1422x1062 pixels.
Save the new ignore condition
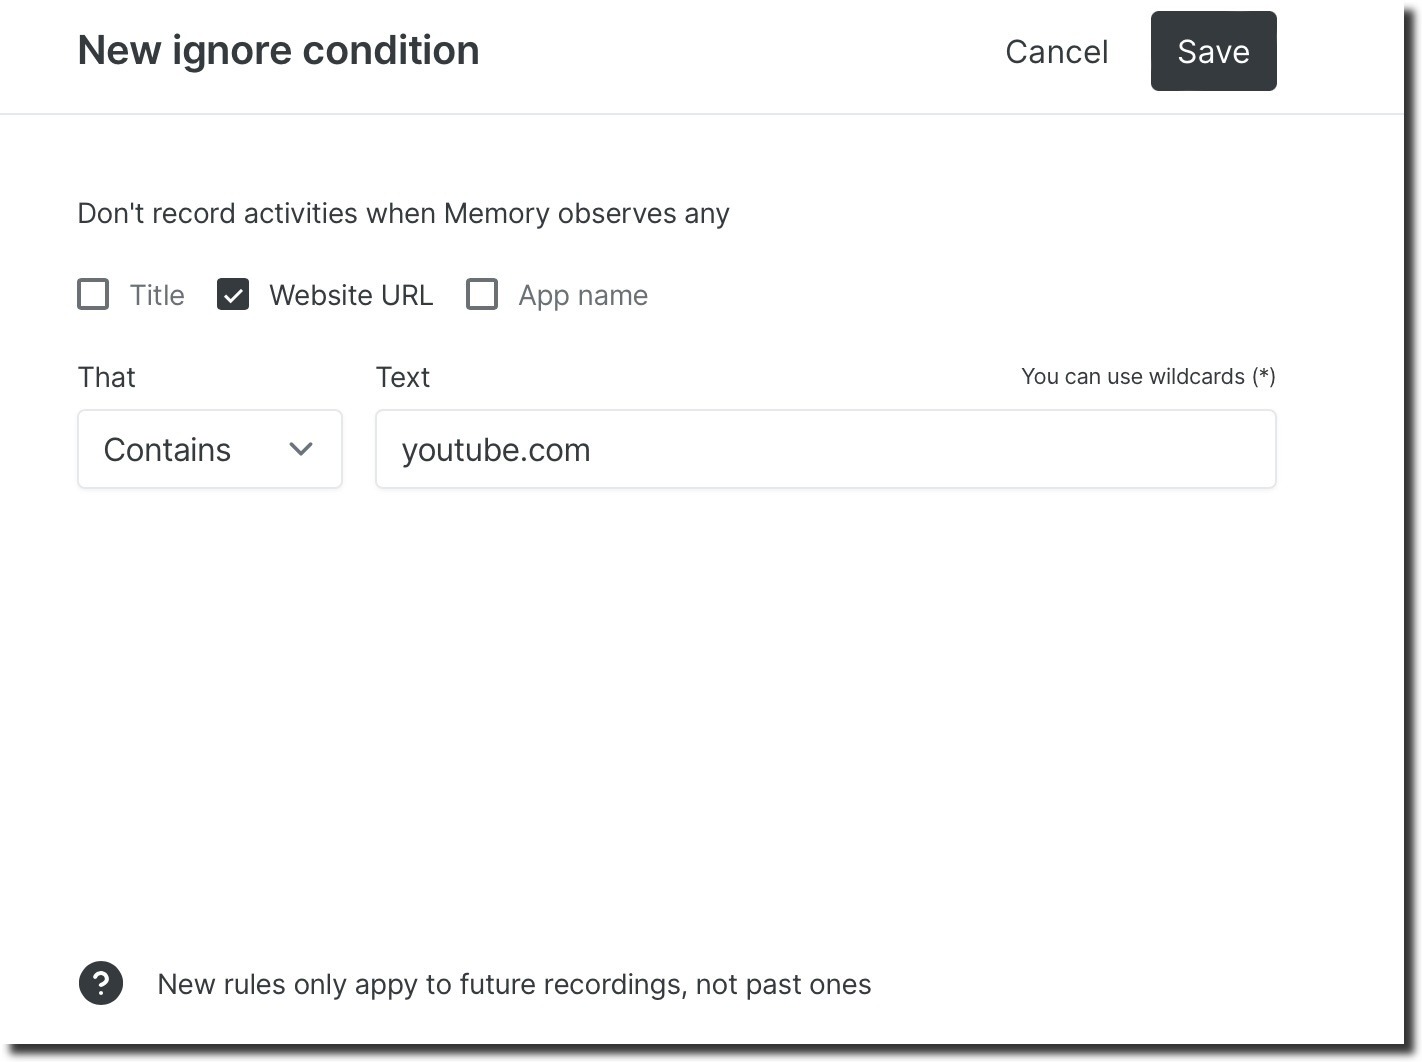pos(1213,51)
